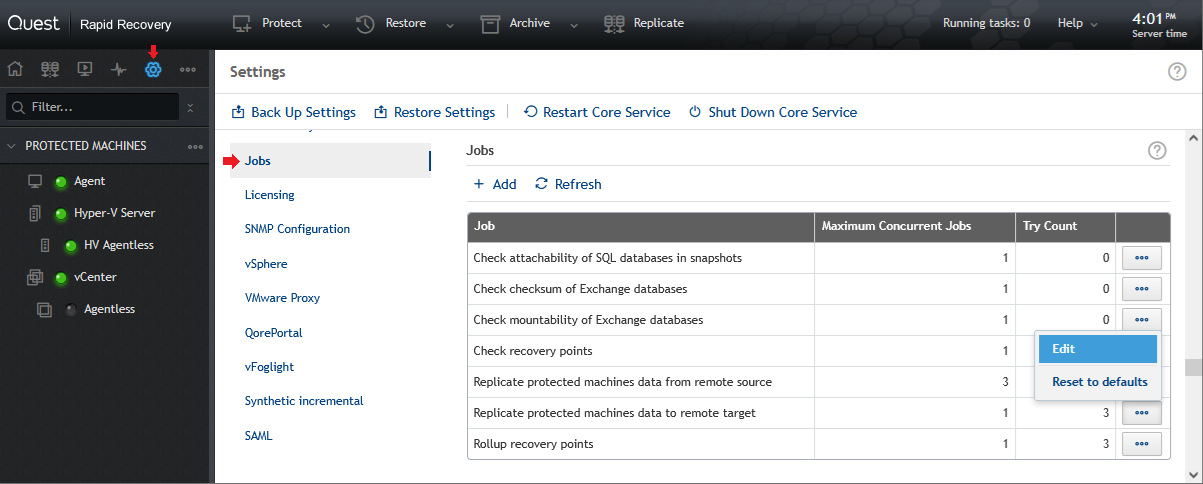This screenshot has height=484, width=1203.
Task: Open the Archive menu
Action: 515,23
